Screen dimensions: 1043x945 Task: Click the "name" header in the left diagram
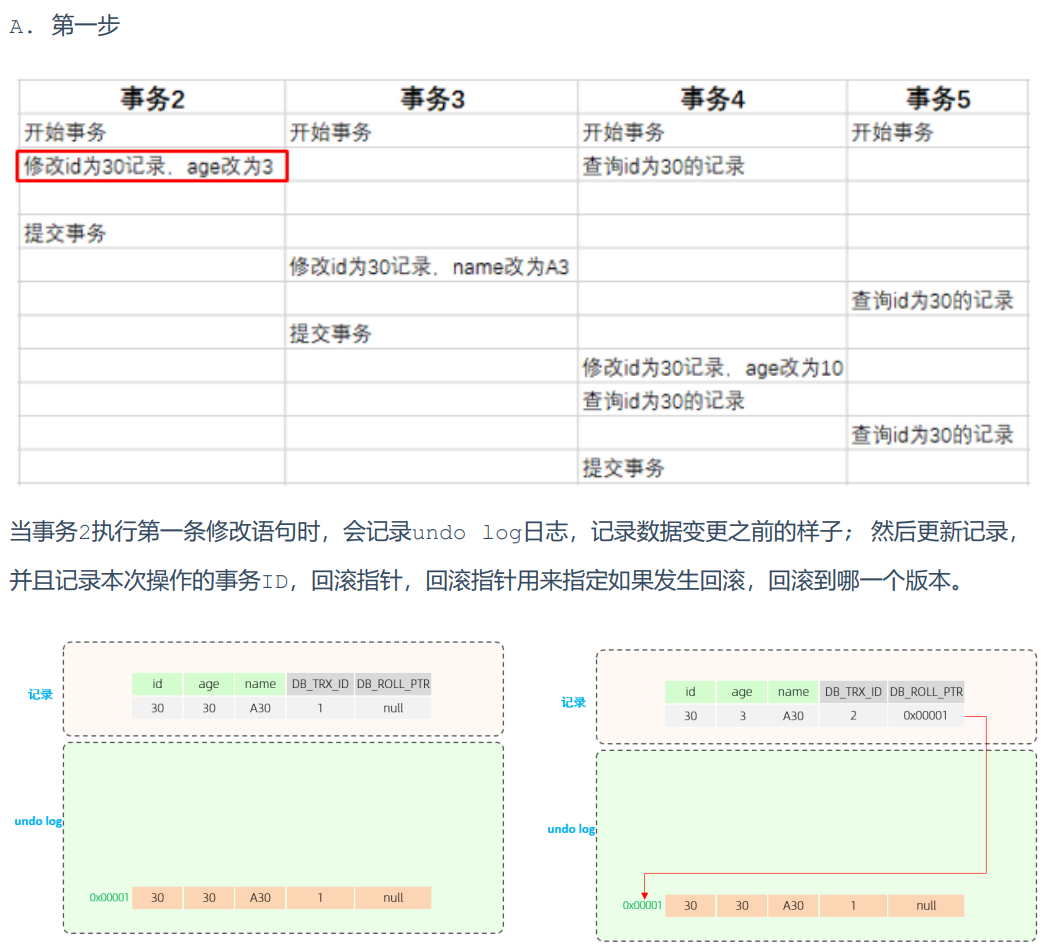pos(260,684)
